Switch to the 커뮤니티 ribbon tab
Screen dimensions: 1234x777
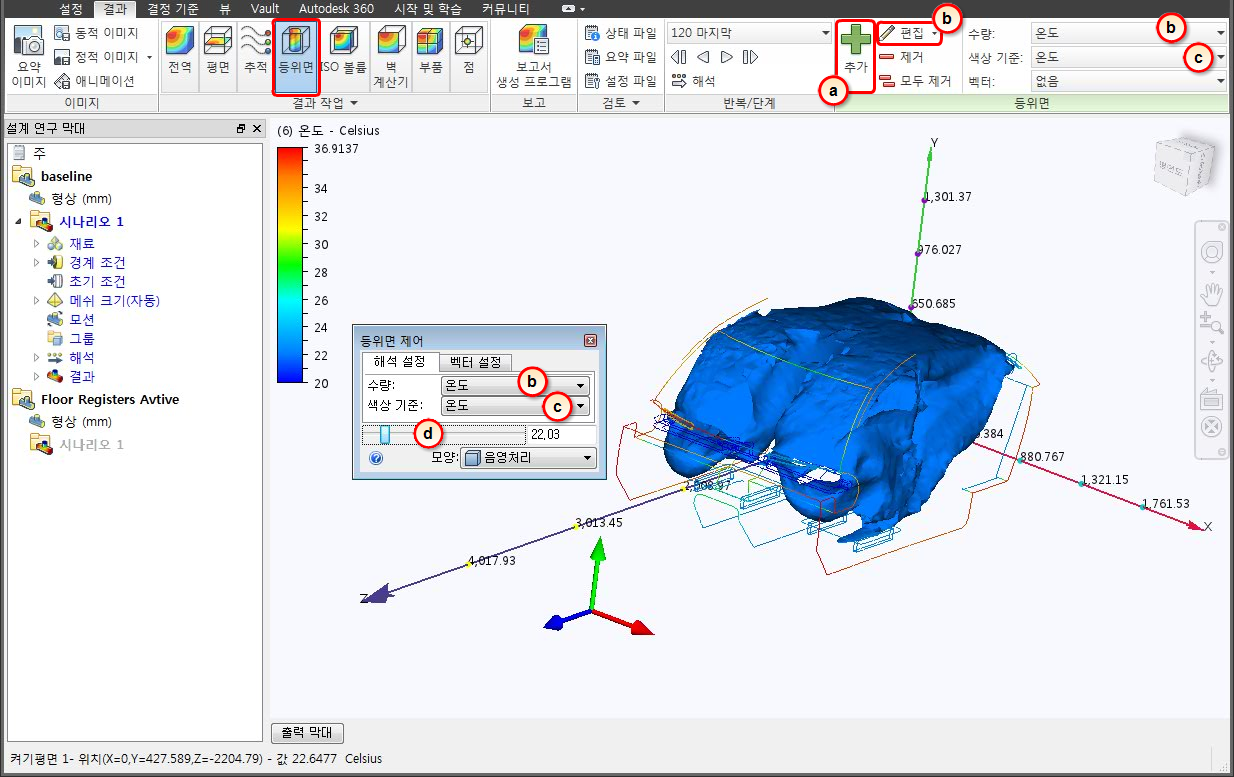506,9
